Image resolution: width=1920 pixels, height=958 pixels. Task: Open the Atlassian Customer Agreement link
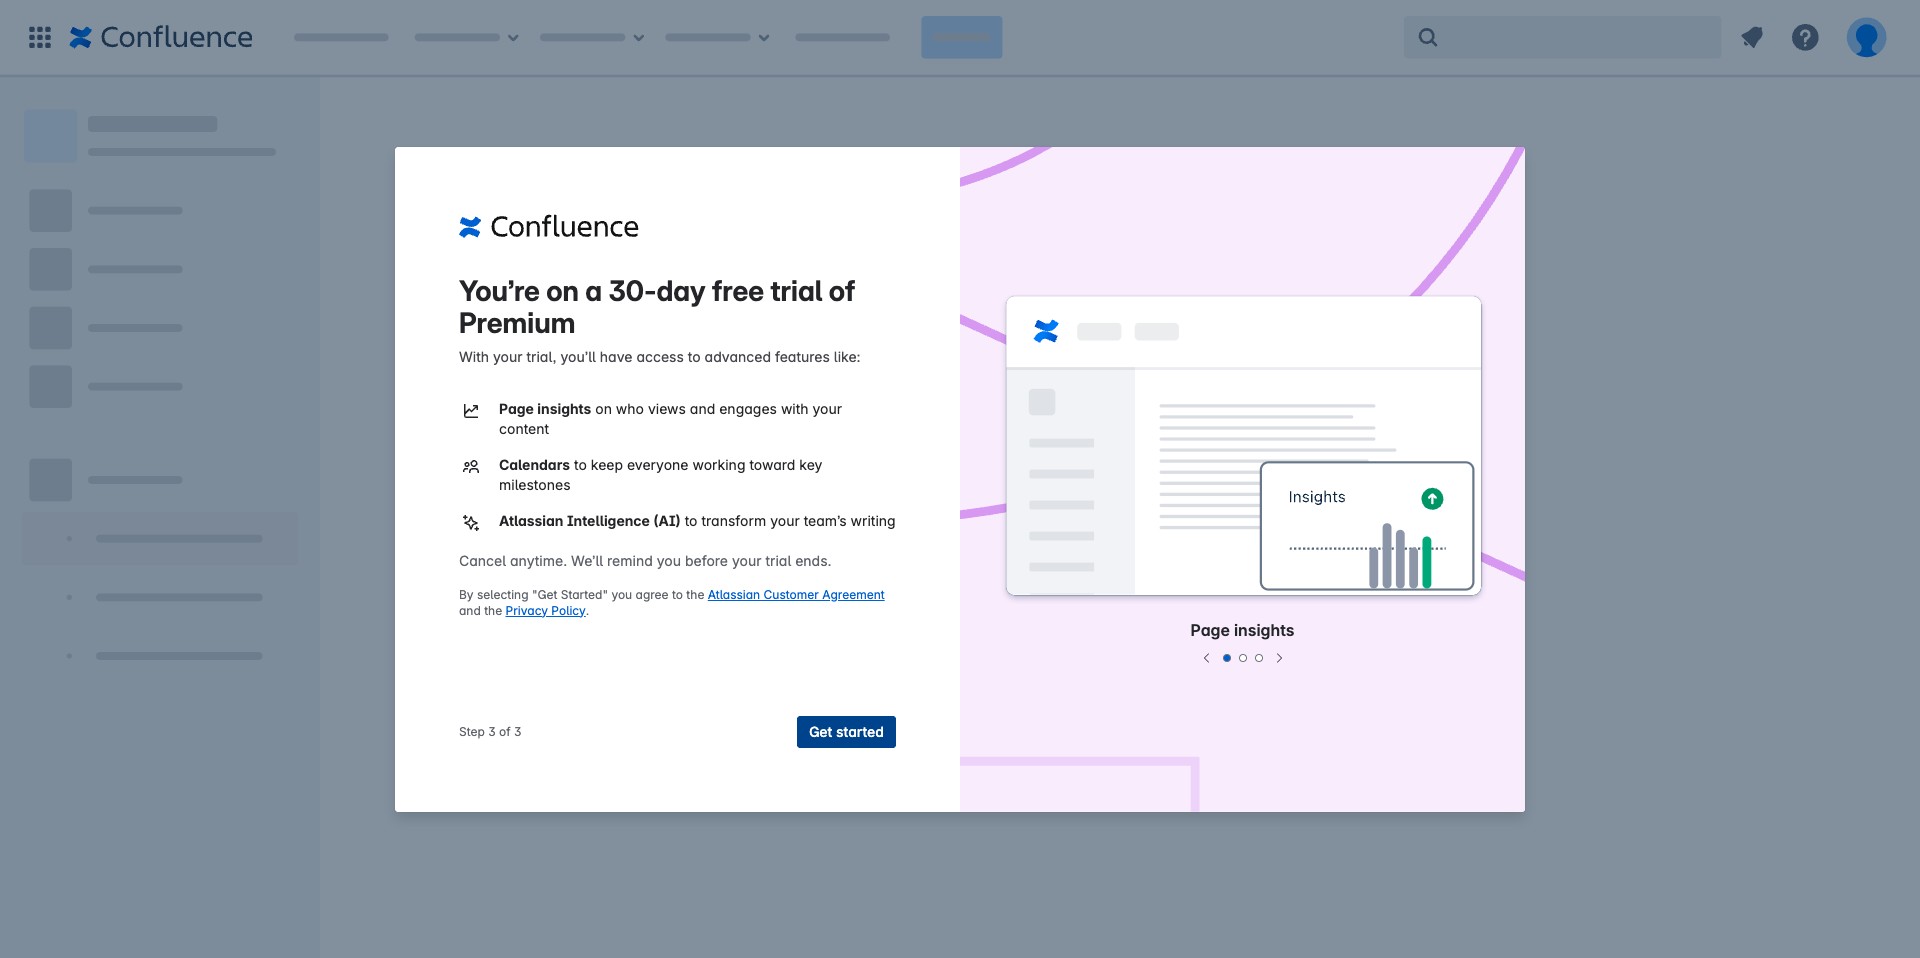tap(796, 595)
